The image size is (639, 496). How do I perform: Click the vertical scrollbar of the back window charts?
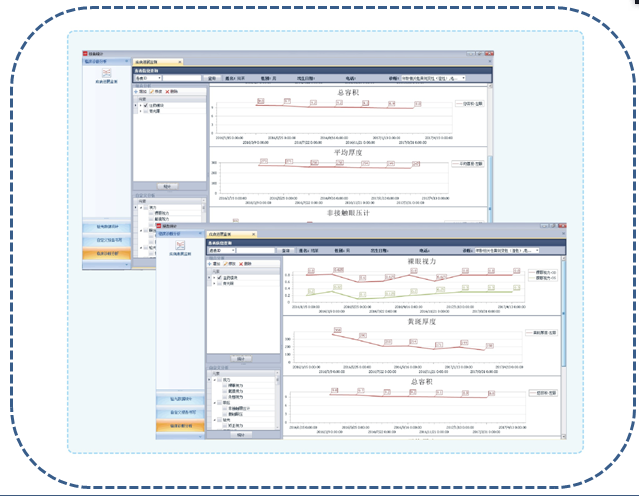490,150
